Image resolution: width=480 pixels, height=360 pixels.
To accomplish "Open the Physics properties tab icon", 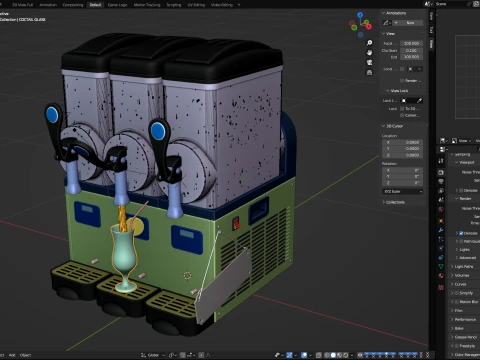I will click(441, 248).
